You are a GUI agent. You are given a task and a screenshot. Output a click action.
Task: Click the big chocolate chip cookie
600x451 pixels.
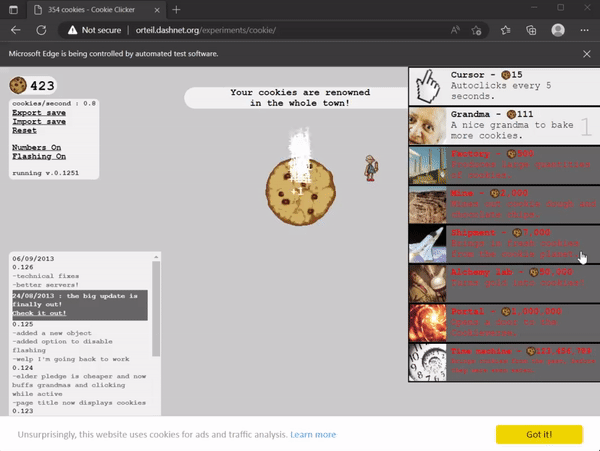[301, 192]
